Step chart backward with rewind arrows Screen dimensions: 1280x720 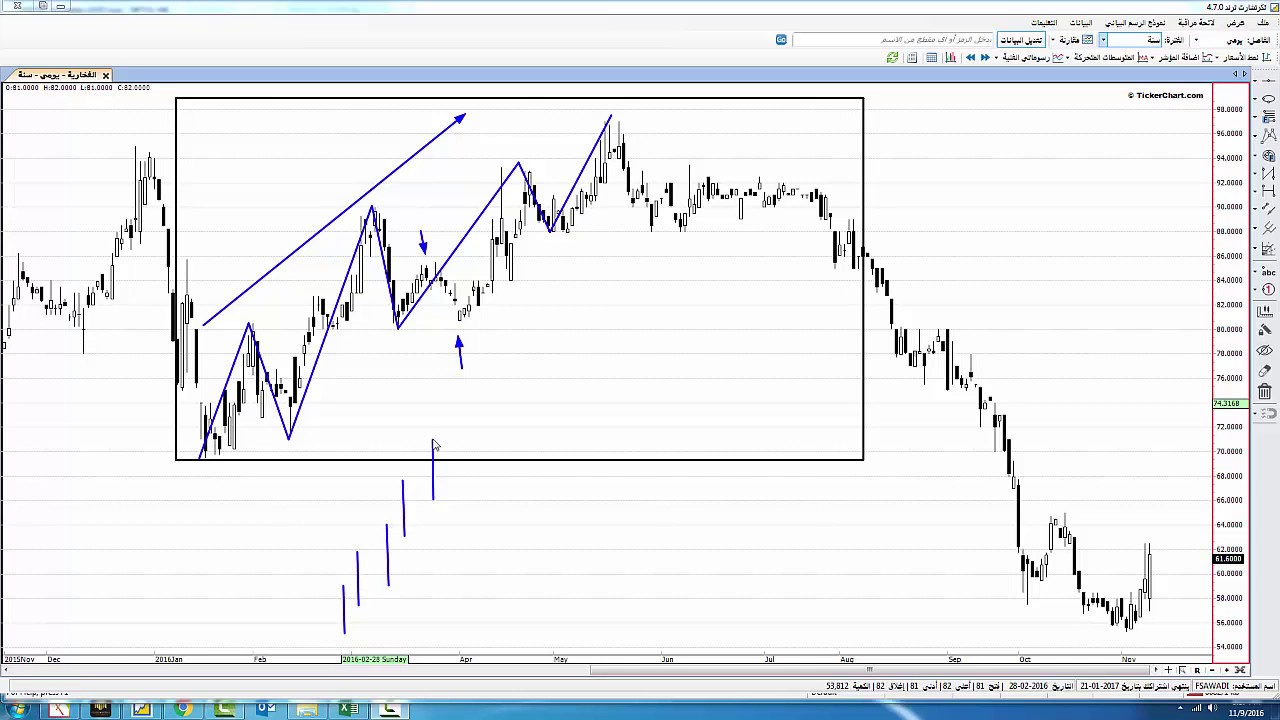(x=970, y=58)
